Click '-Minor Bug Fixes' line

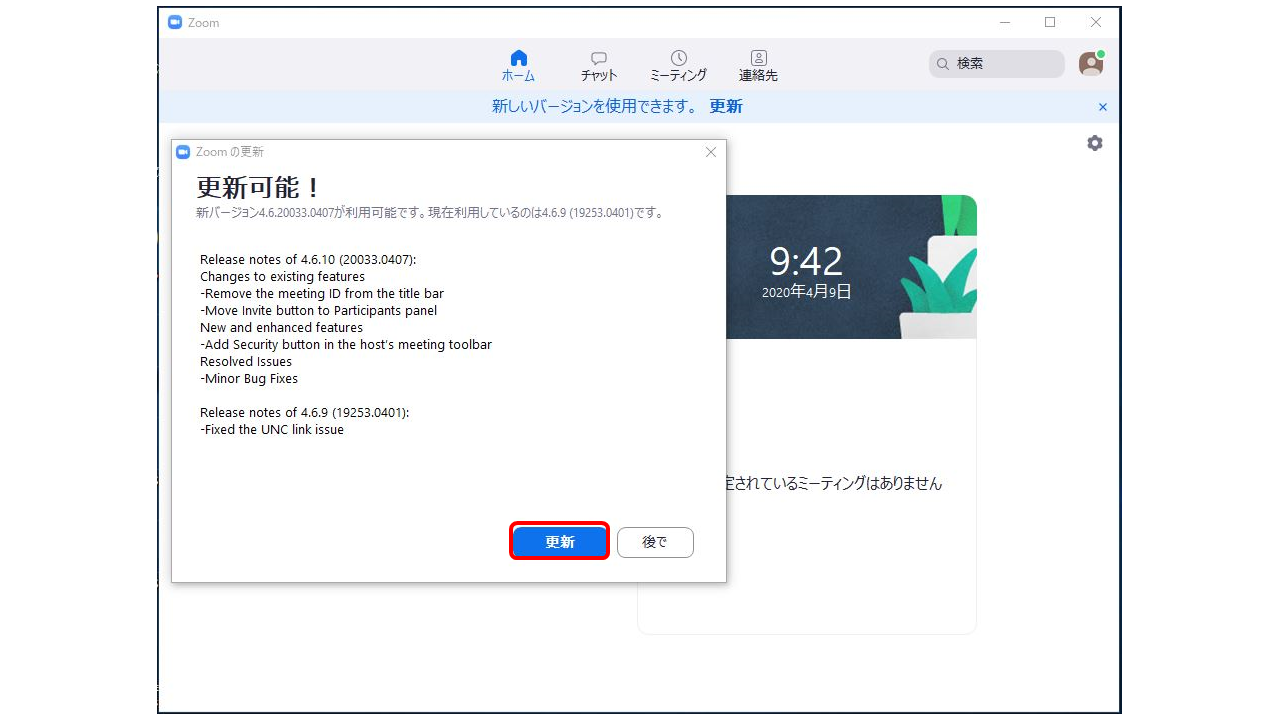pos(249,378)
